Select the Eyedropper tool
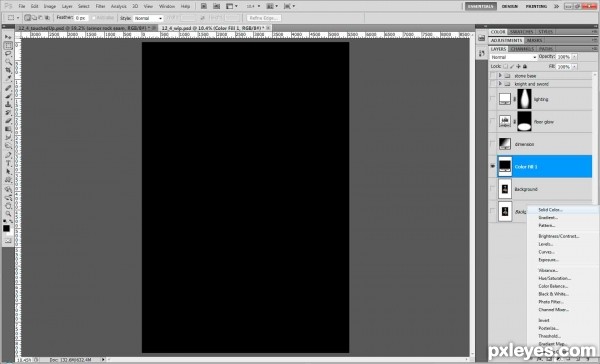Viewport: 600px width, 364px height. coord(8,78)
